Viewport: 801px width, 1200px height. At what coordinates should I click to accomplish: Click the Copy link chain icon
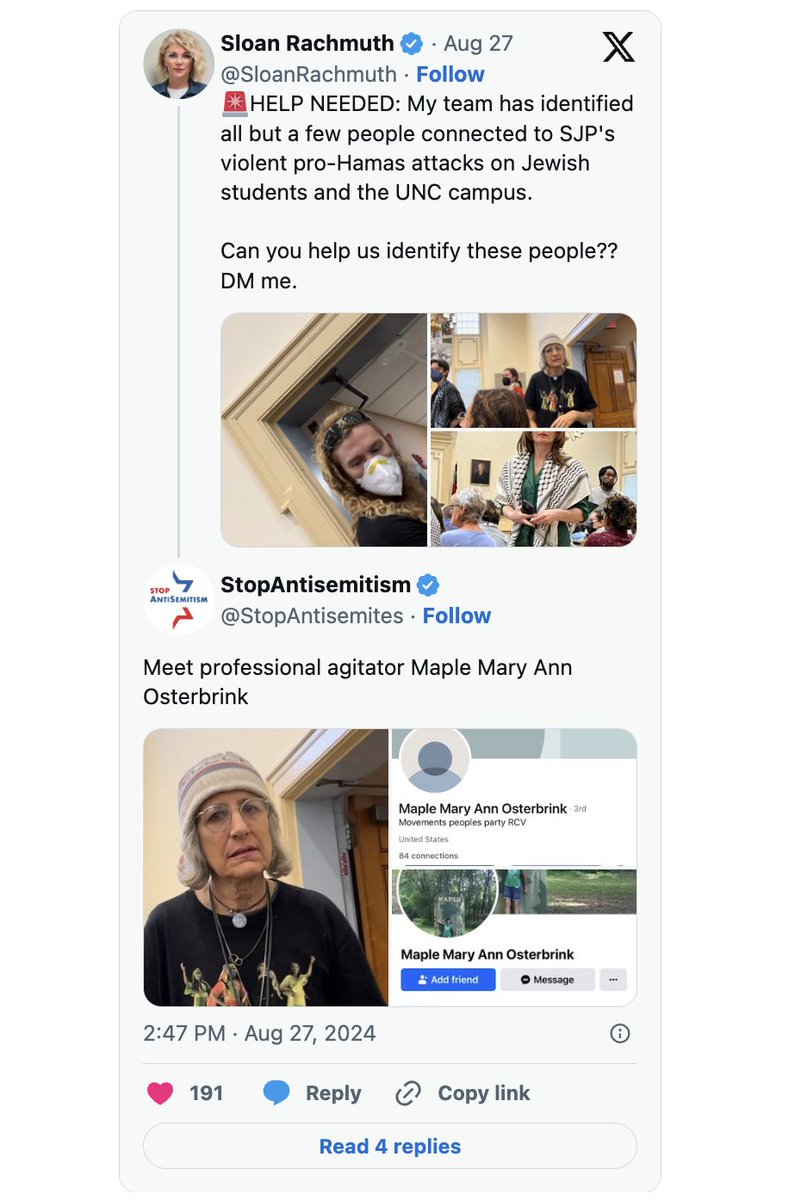408,1093
